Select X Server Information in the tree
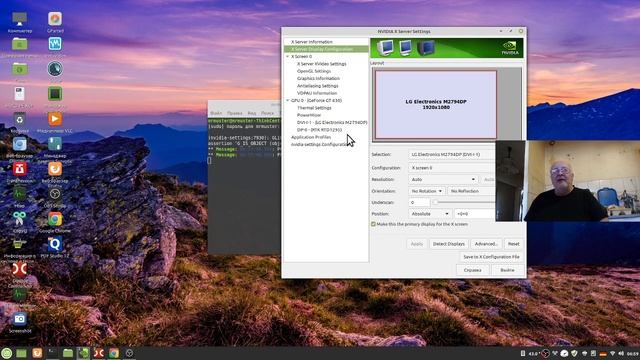The height and width of the screenshot is (360, 640). pyautogui.click(x=311, y=42)
